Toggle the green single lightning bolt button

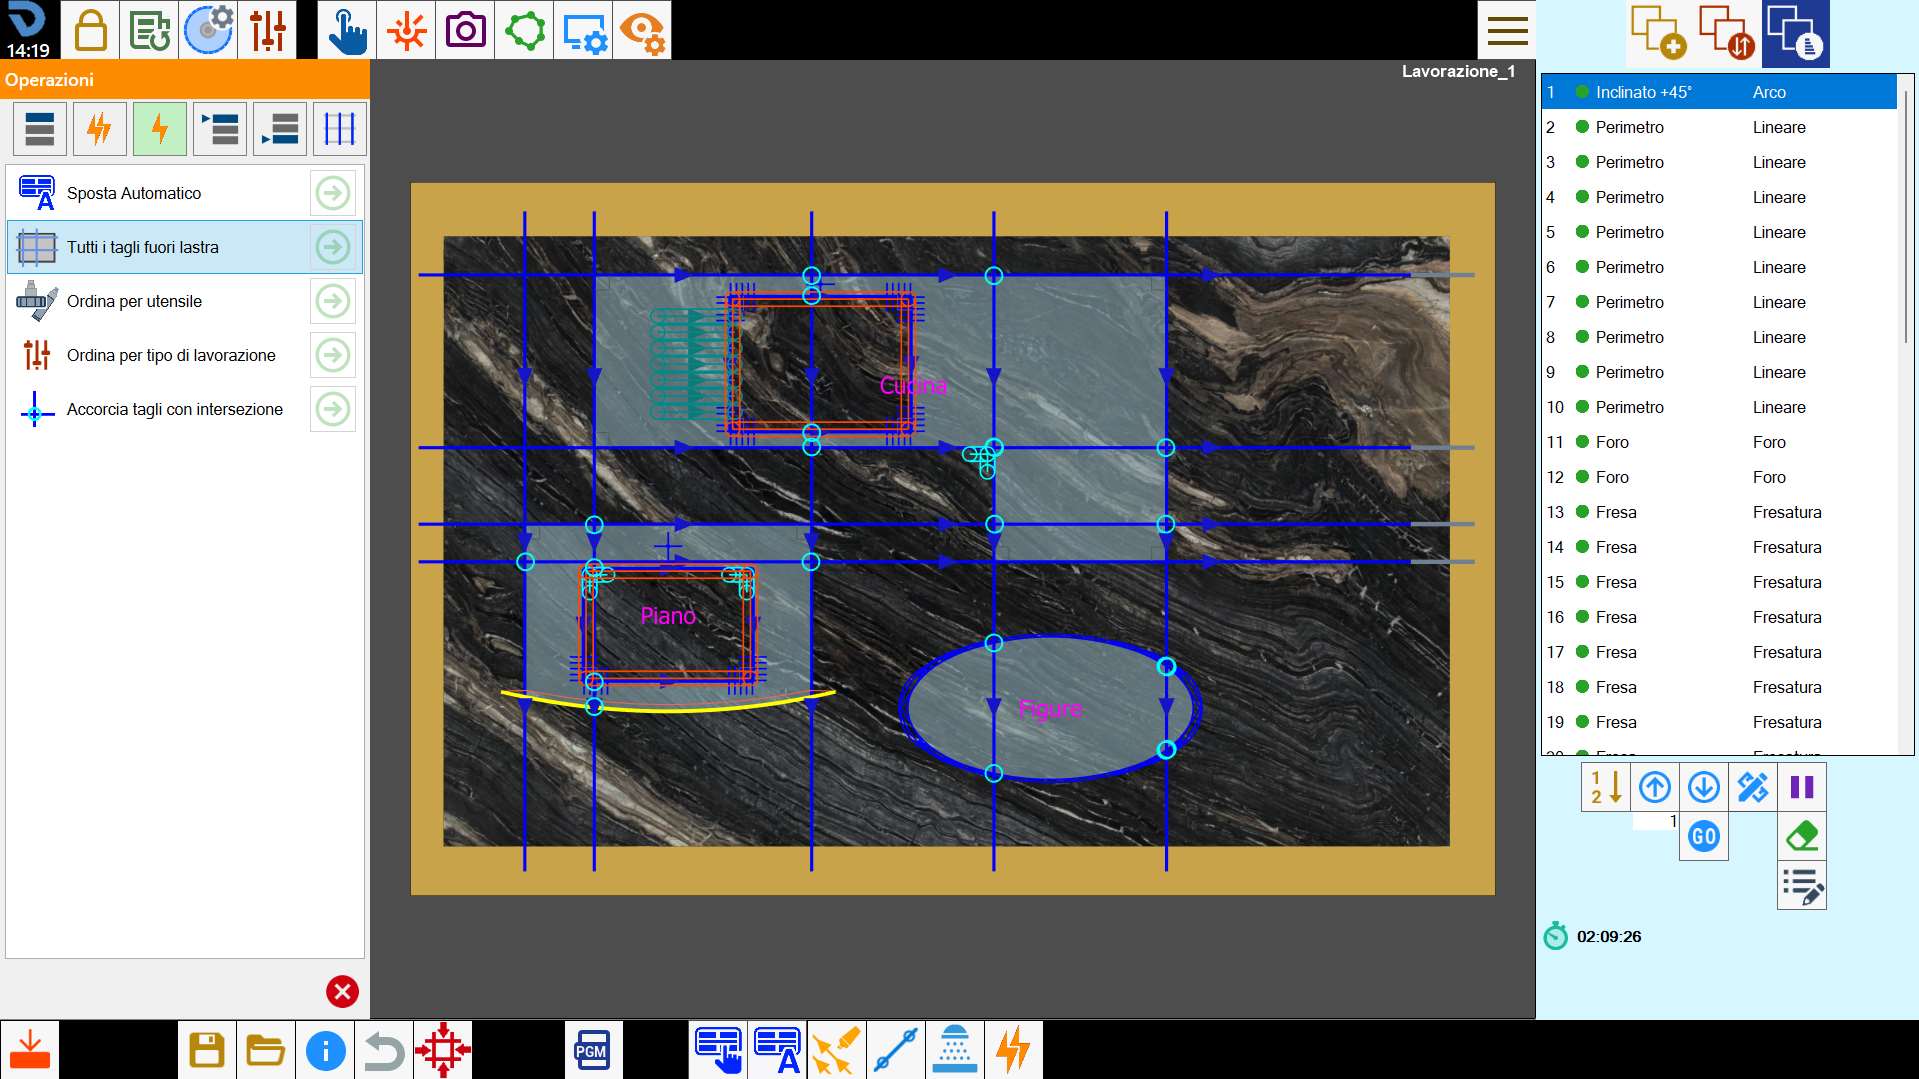point(160,129)
